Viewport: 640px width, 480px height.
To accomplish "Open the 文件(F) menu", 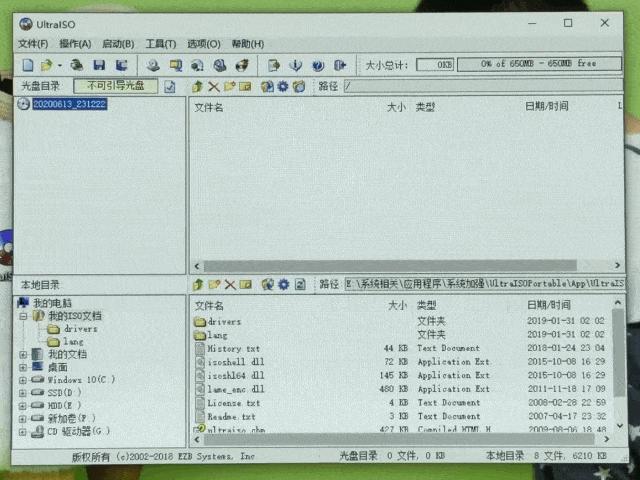I will [x=33, y=44].
